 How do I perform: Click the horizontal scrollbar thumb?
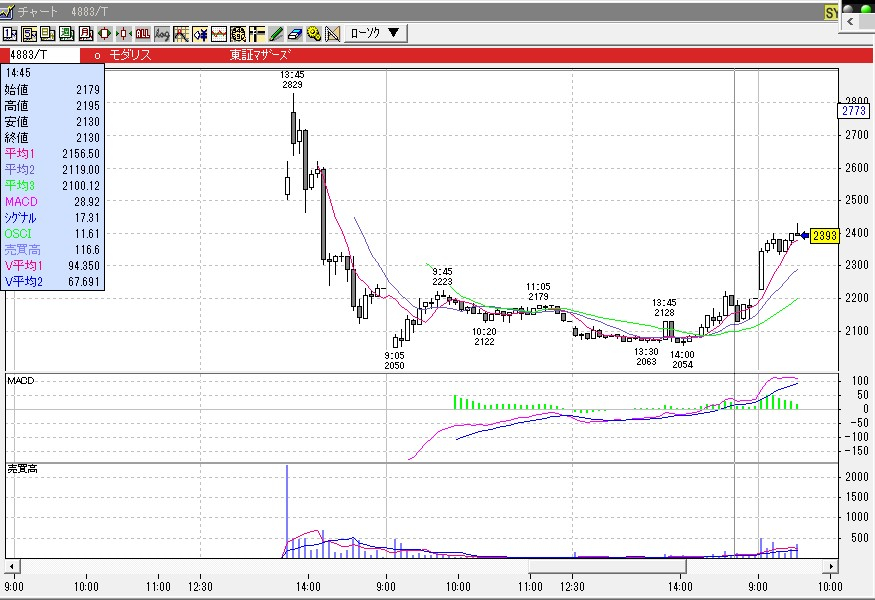[x=607, y=566]
